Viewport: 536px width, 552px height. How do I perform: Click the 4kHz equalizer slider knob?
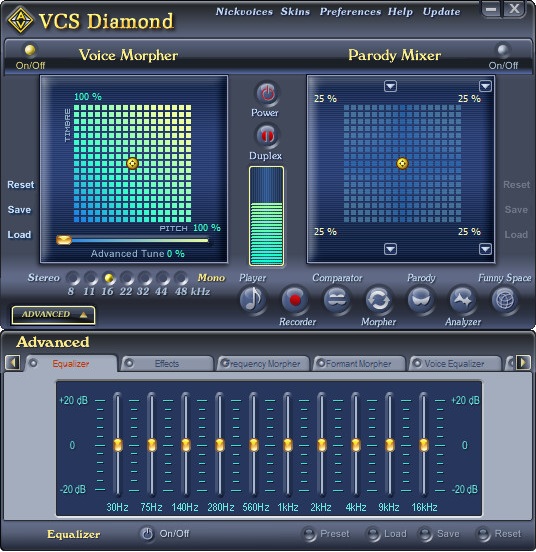tap(355, 445)
